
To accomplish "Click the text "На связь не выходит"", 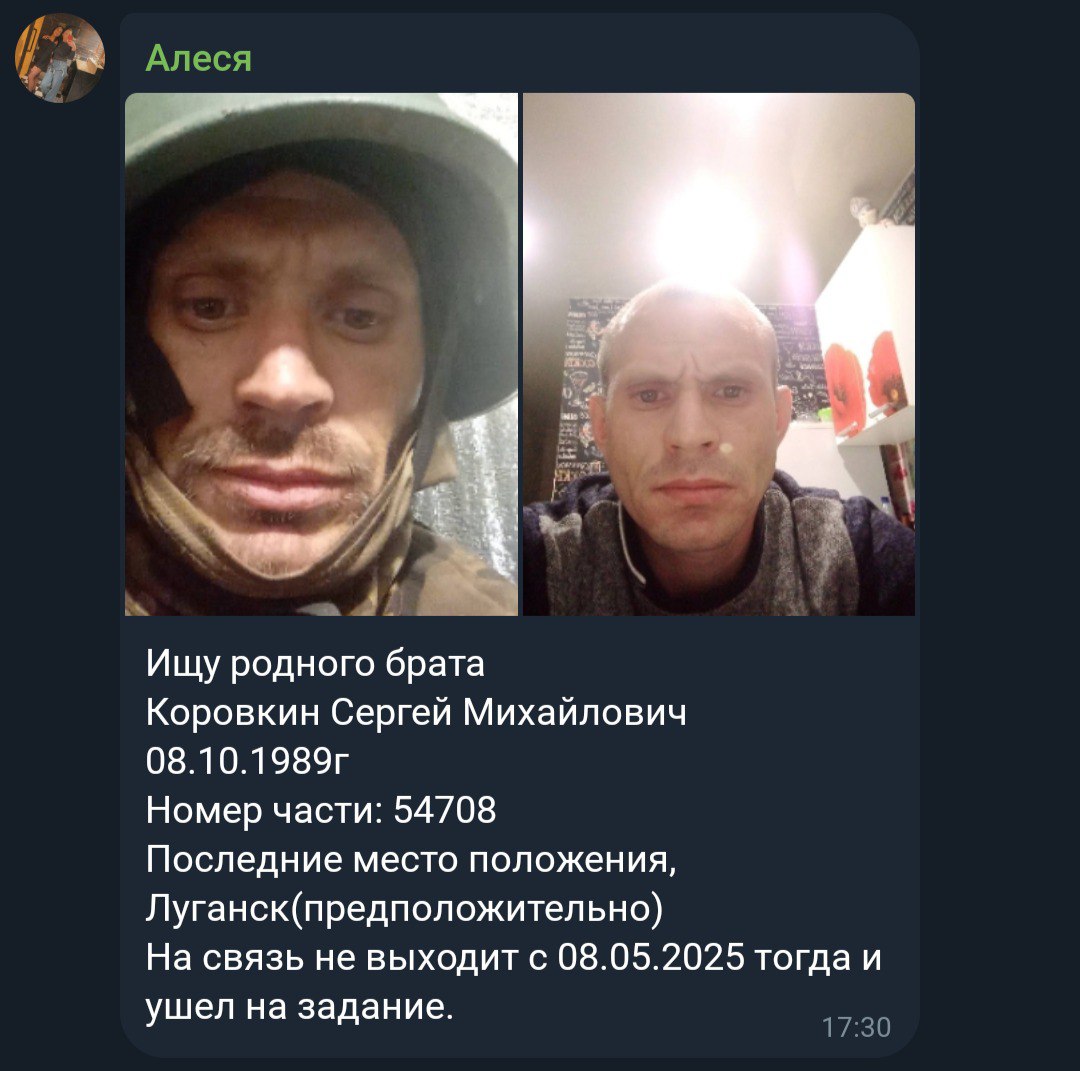I will (332, 957).
